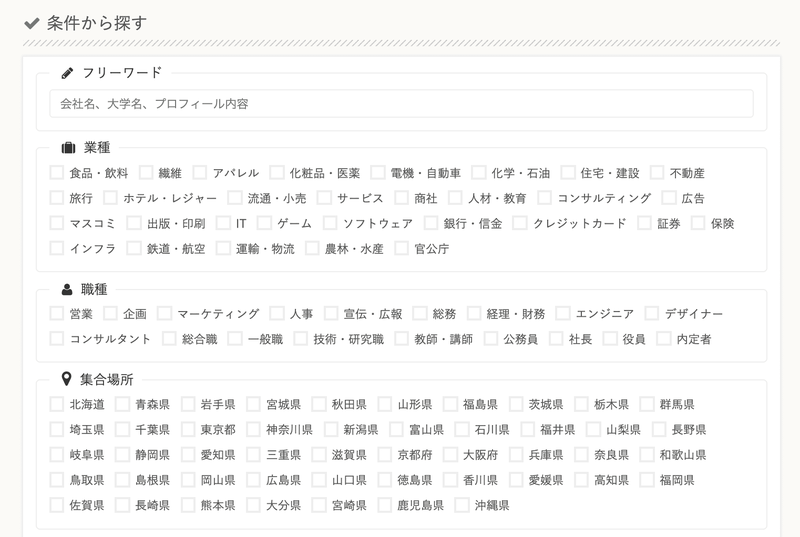Check the 社長 checkbox
Screen dimensions: 800x537
(x=556, y=339)
